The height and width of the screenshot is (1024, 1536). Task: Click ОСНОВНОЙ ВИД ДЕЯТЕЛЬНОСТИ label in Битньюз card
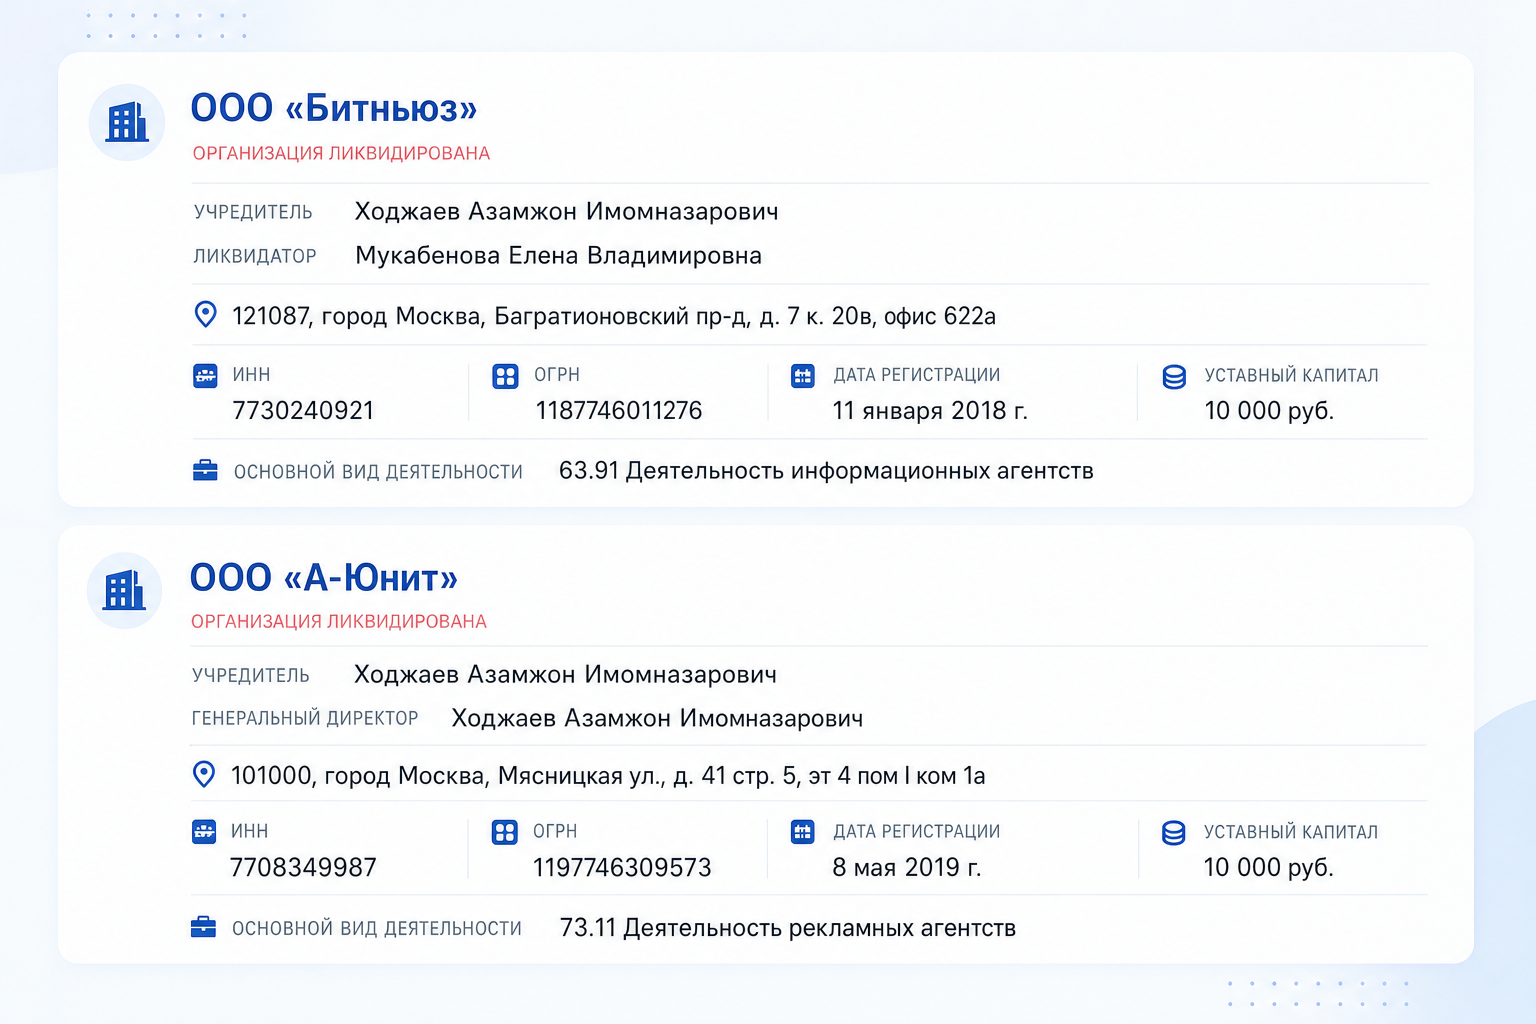pos(378,472)
